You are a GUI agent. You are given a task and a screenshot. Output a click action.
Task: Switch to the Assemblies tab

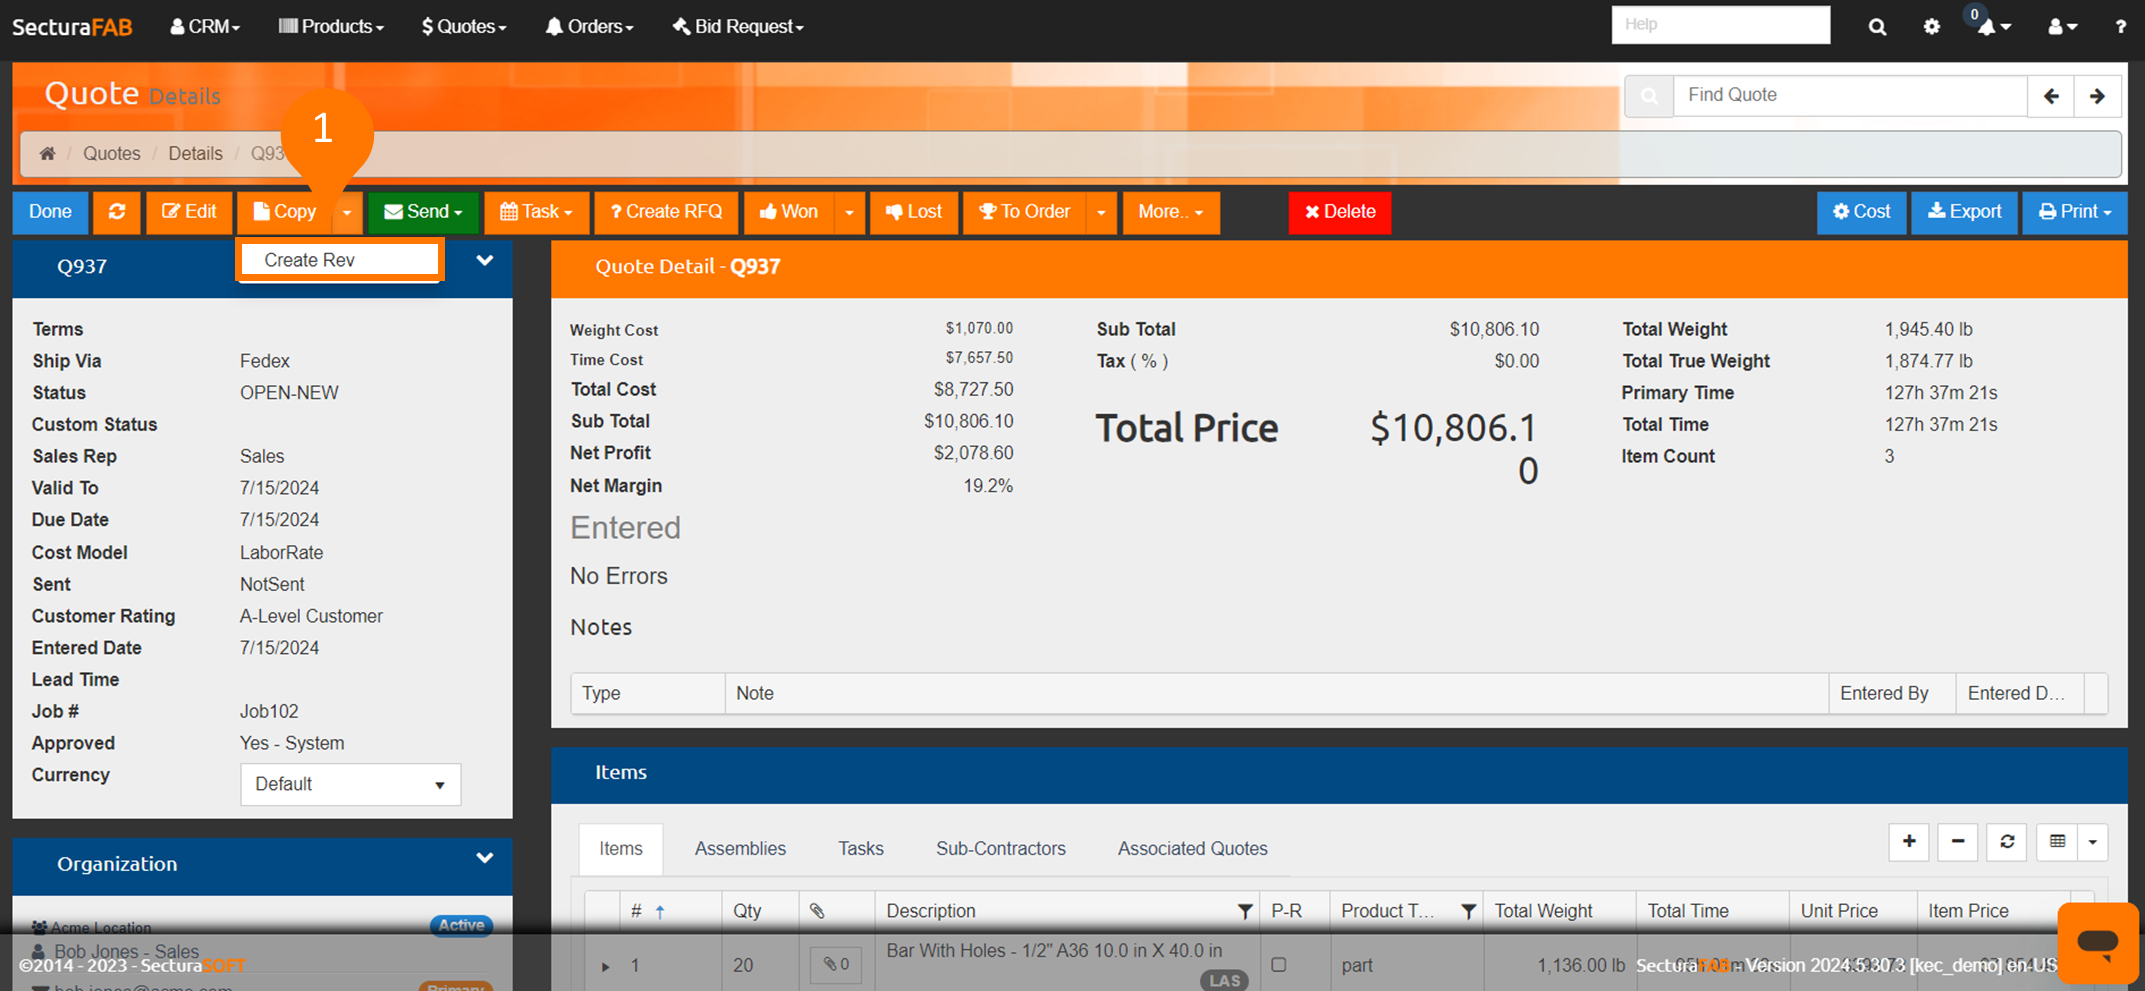pos(739,849)
